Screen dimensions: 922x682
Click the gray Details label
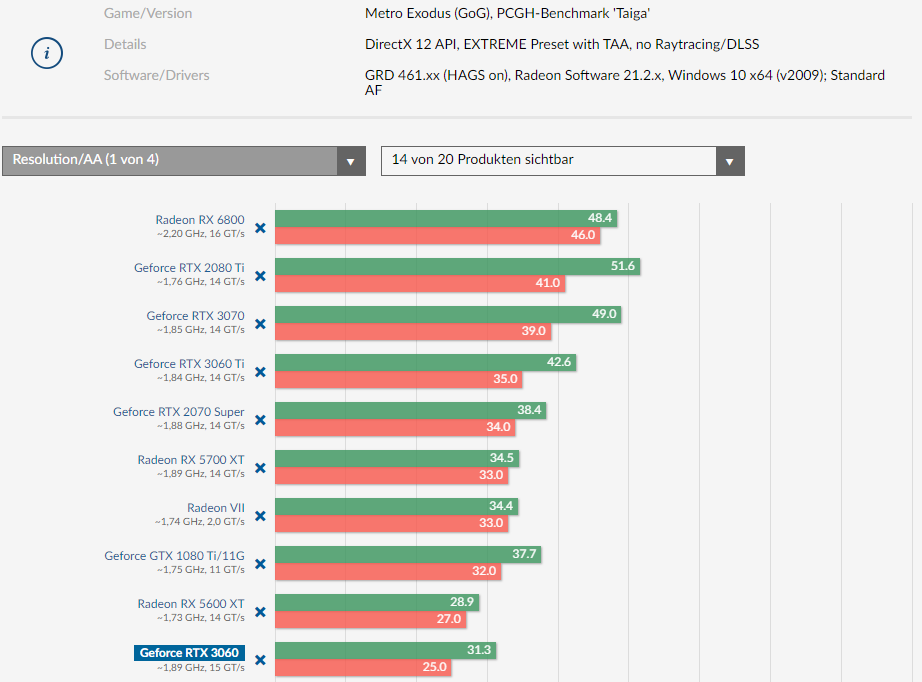pos(125,45)
